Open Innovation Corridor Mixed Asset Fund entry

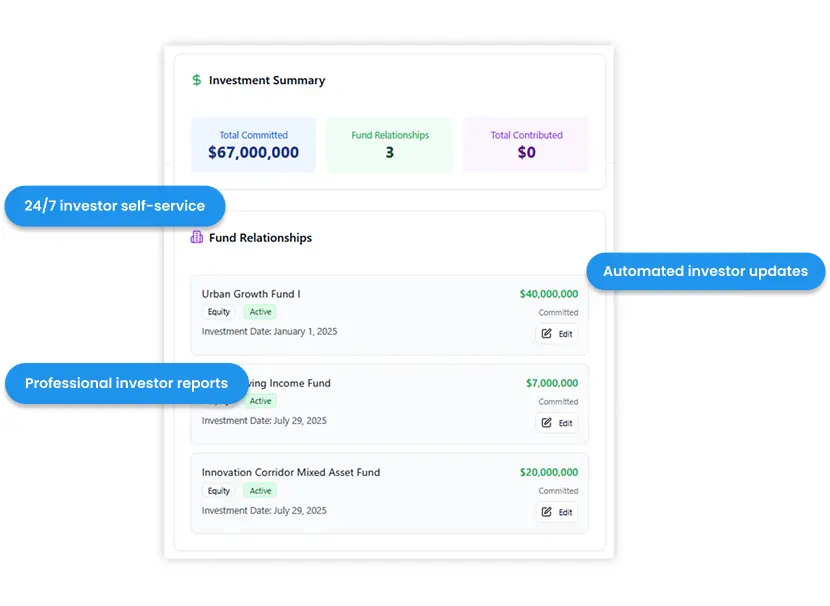point(291,472)
